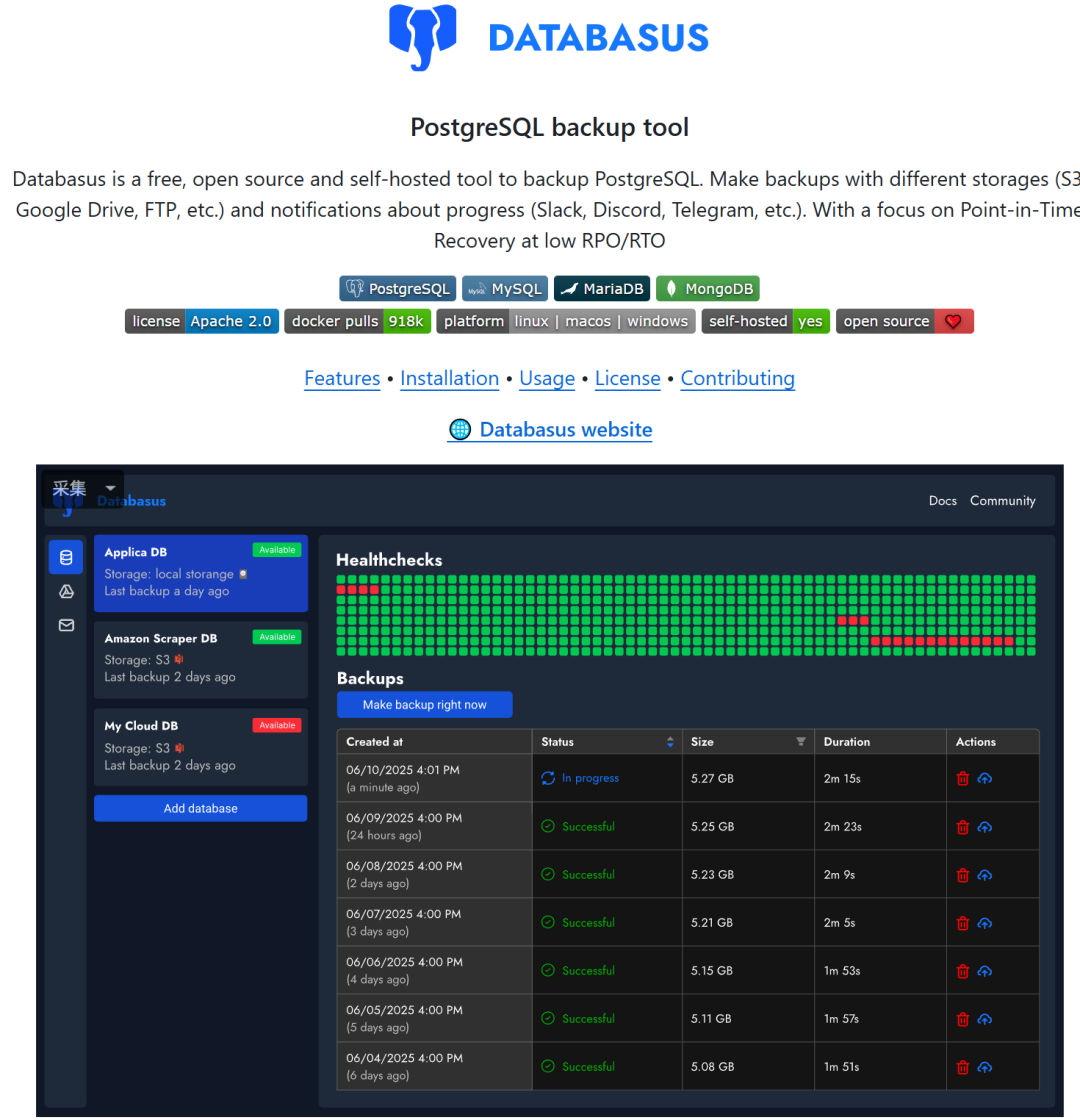Jump to the Installation section
Image resolution: width=1080 pixels, height=1120 pixels.
pos(449,378)
